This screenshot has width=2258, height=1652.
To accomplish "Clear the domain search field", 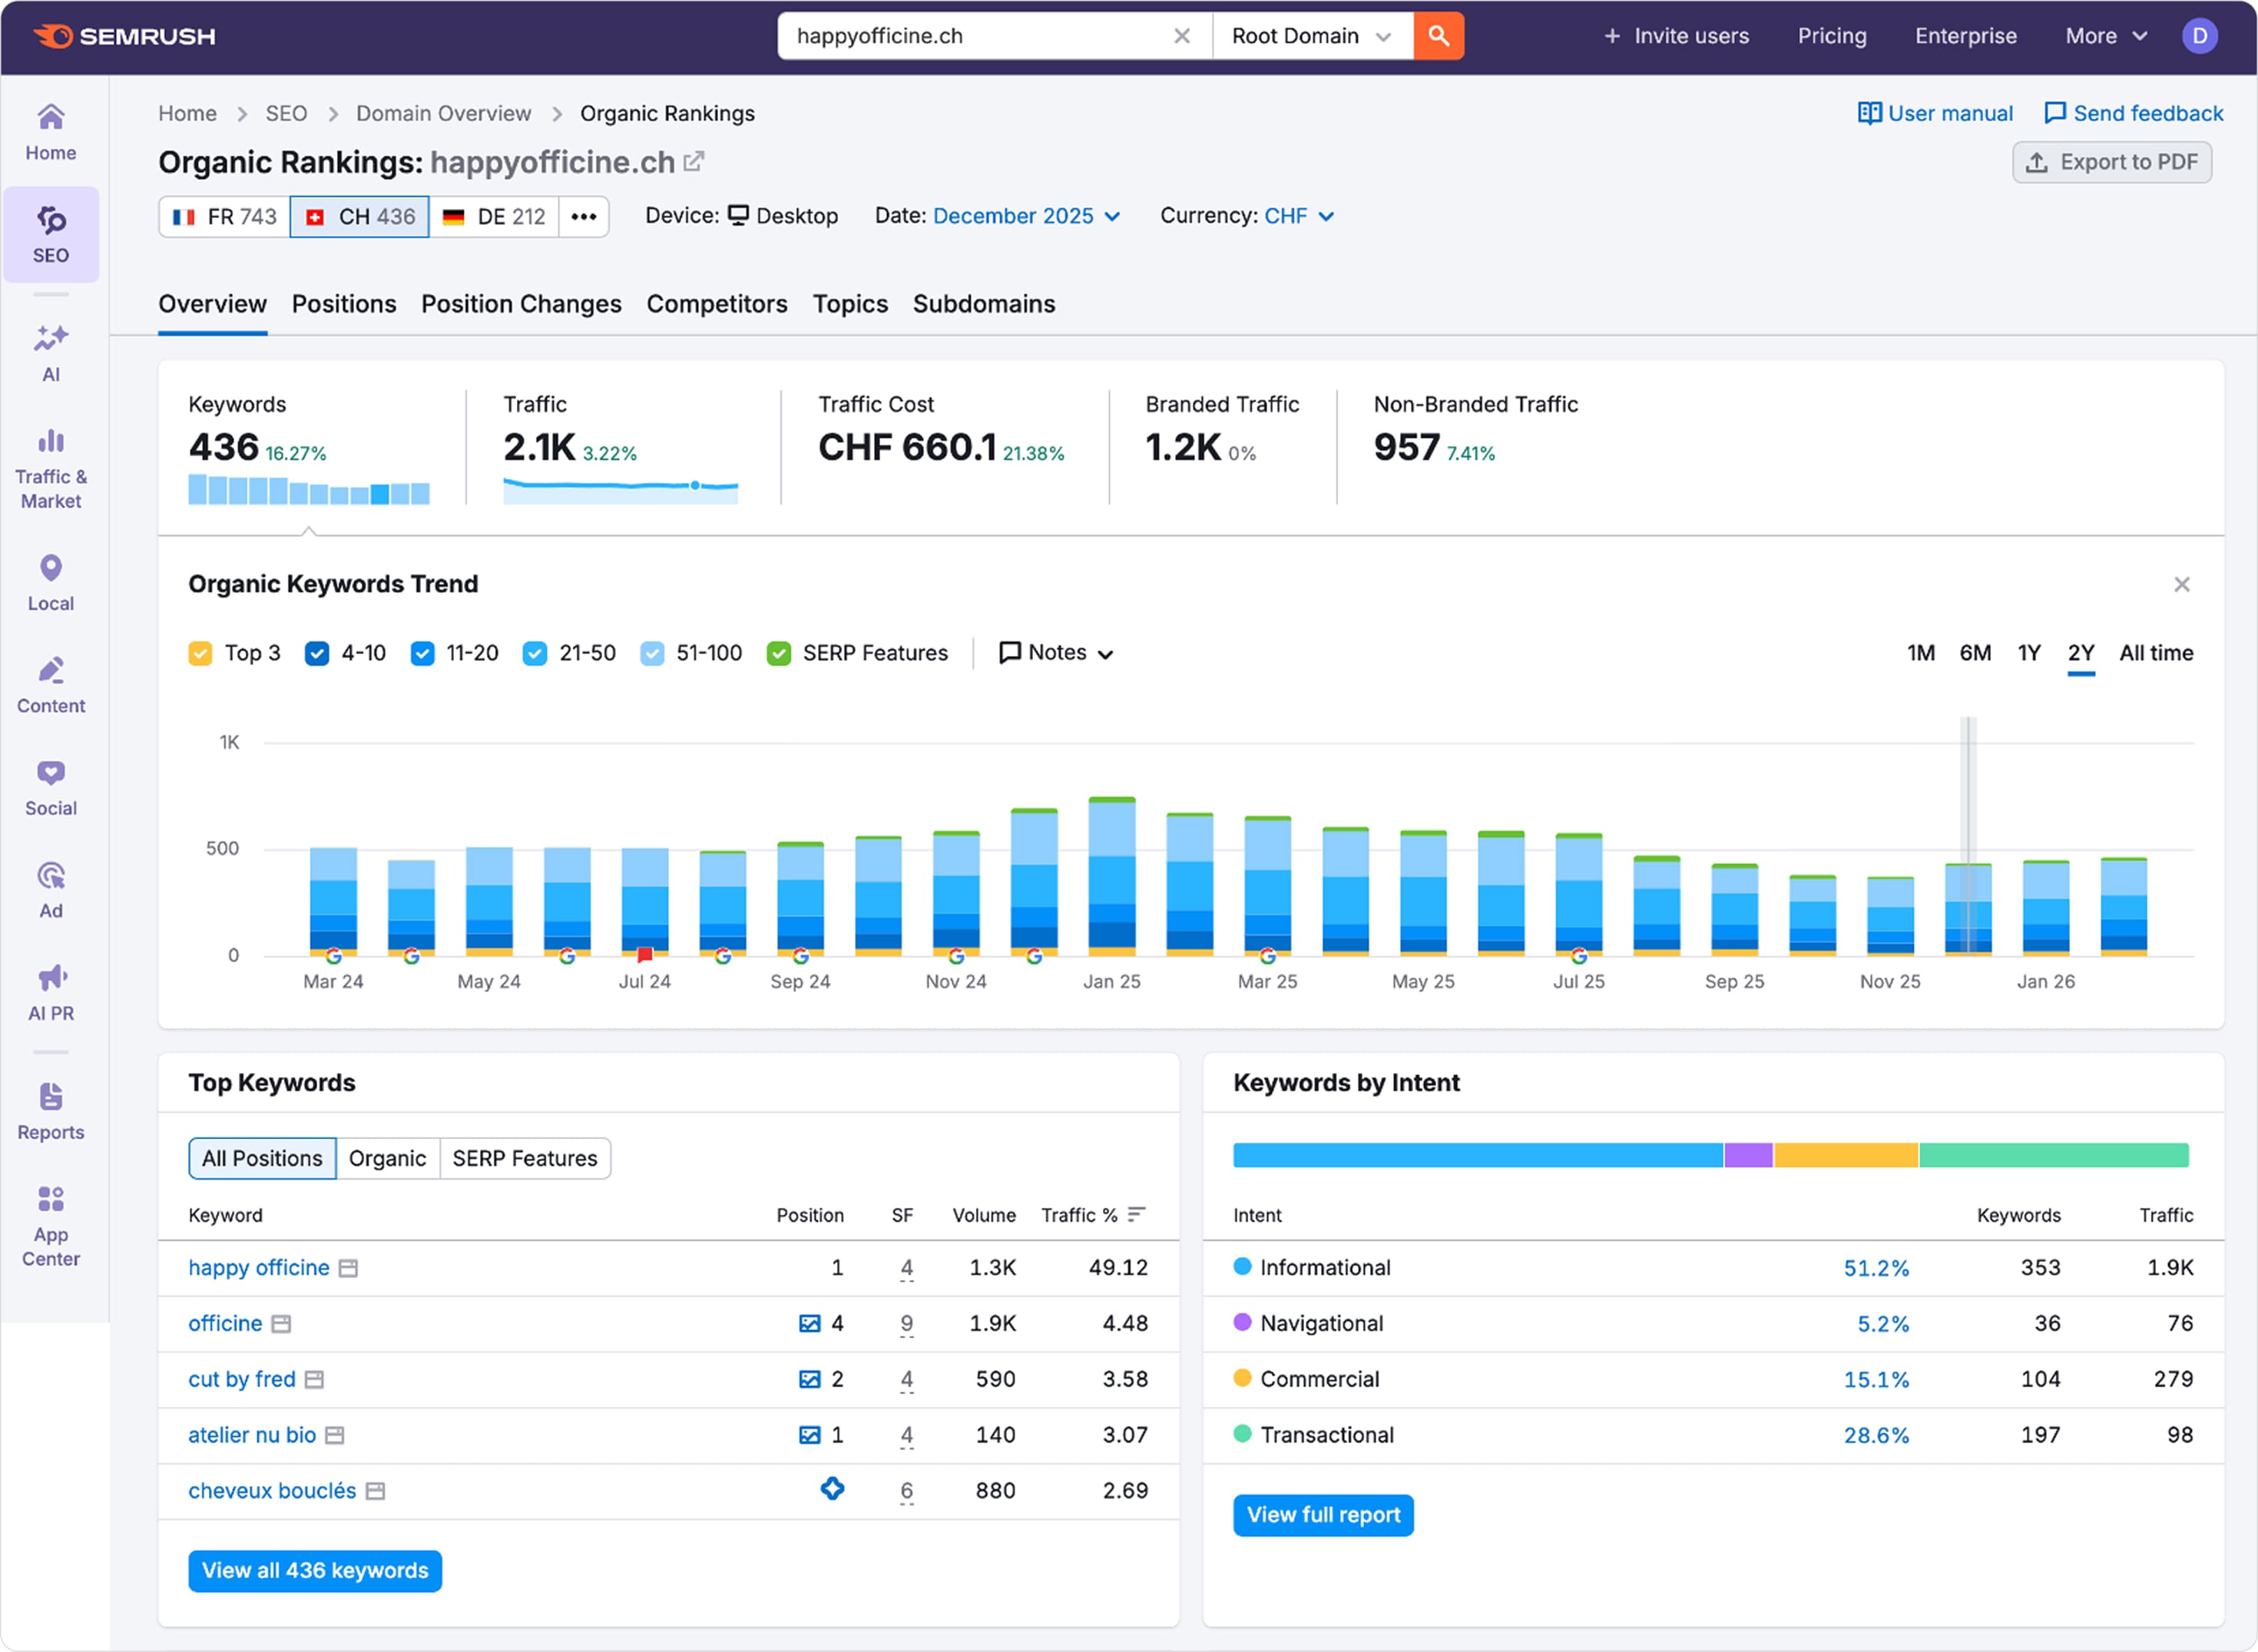I will pos(1182,36).
